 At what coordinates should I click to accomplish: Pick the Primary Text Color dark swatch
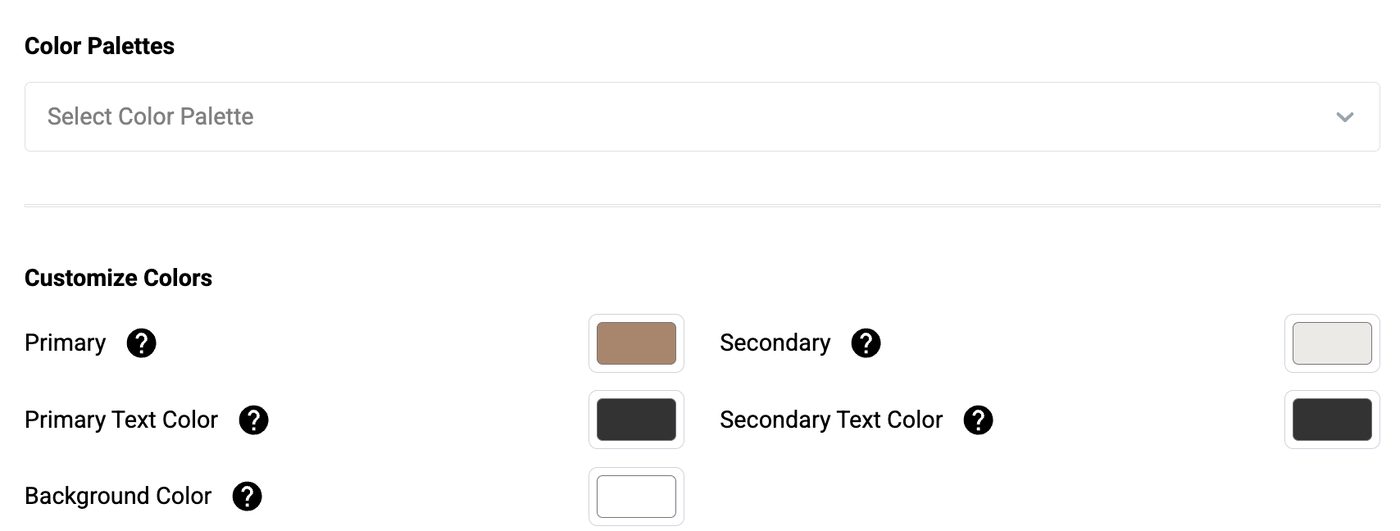[x=636, y=420]
